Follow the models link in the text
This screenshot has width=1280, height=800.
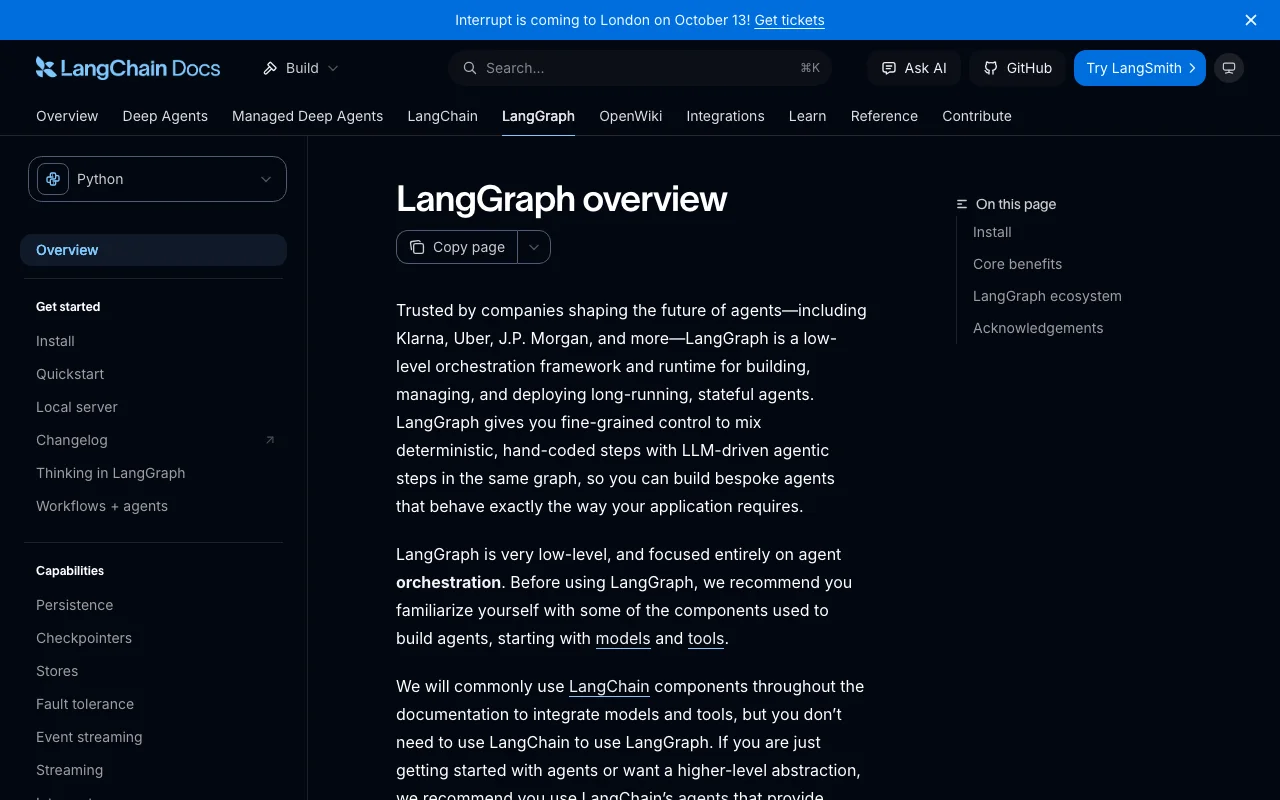tap(623, 638)
